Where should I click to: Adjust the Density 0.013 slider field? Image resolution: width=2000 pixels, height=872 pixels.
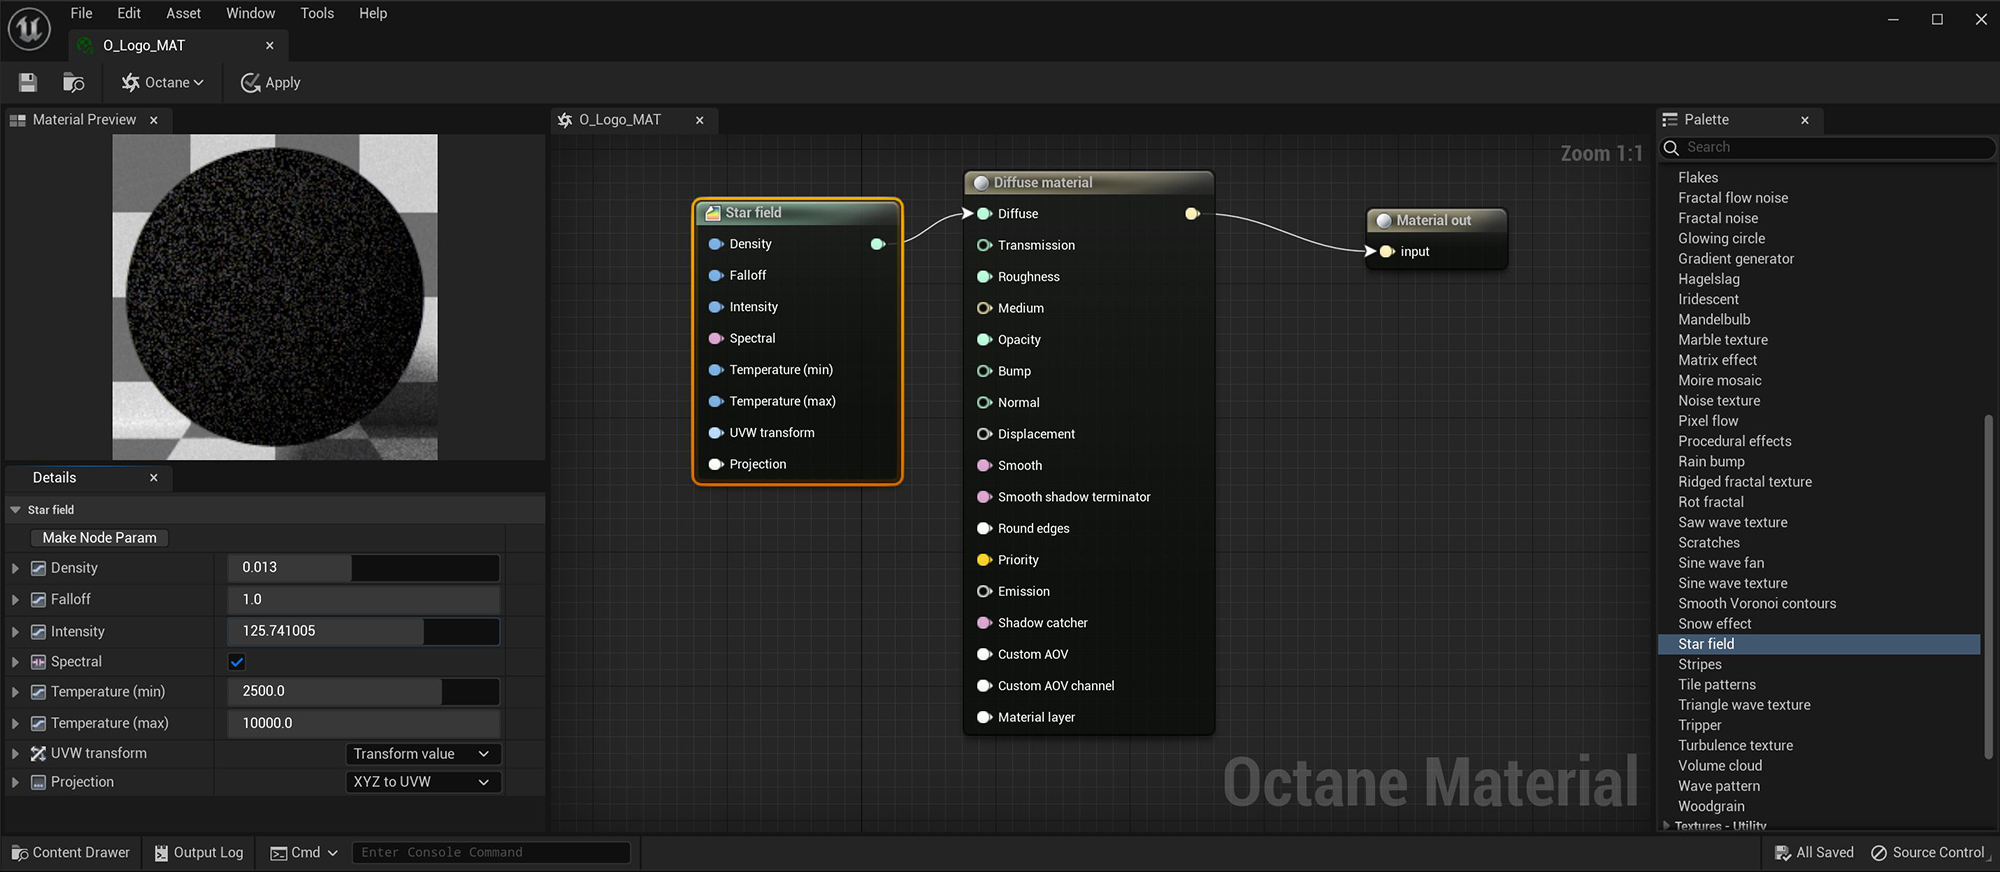point(364,568)
